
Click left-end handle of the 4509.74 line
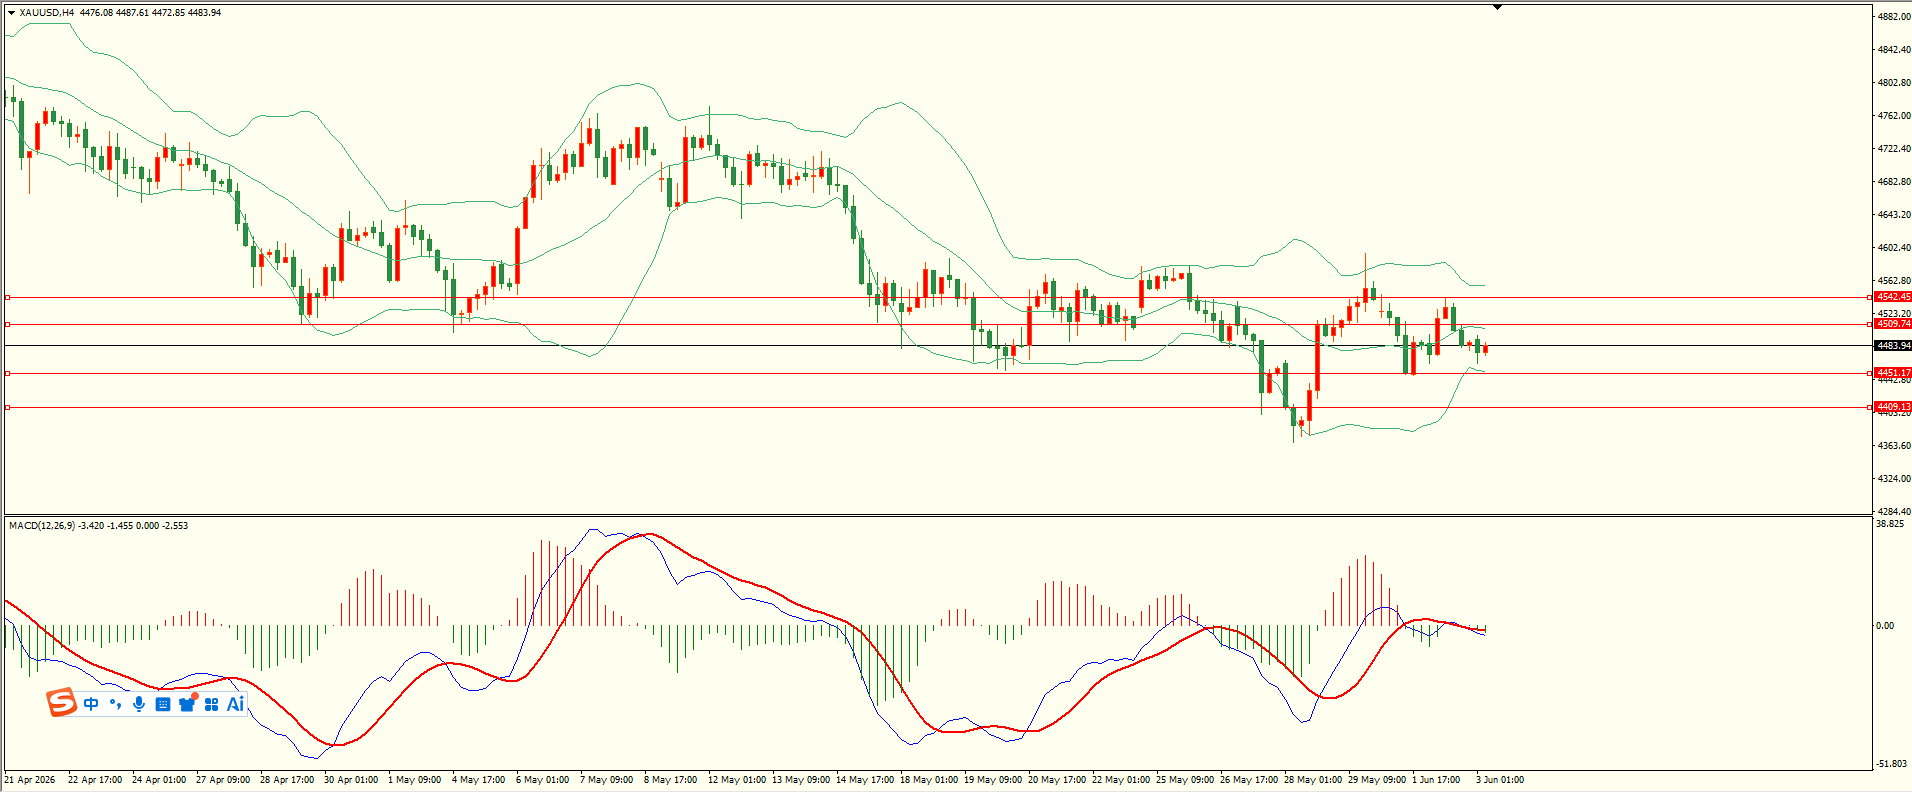point(8,324)
